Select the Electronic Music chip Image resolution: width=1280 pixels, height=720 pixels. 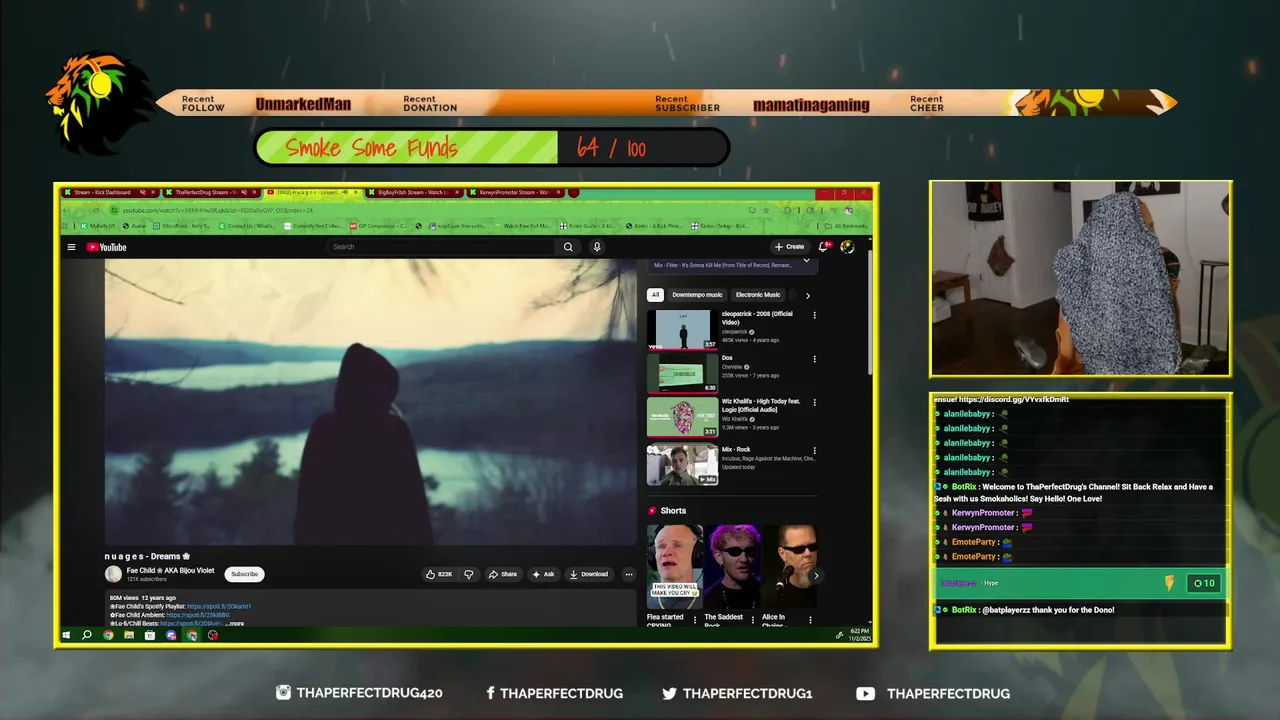point(758,295)
